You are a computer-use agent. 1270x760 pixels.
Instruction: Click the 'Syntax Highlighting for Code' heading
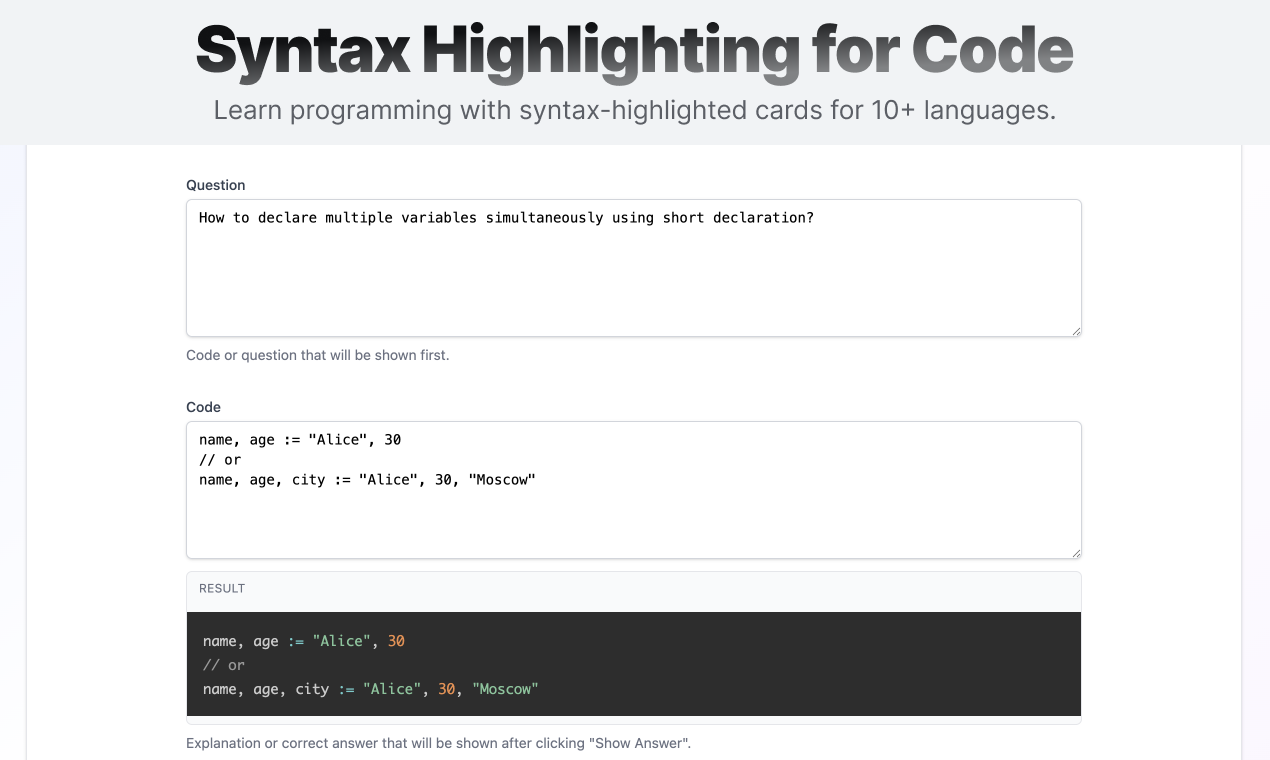[x=634, y=49]
